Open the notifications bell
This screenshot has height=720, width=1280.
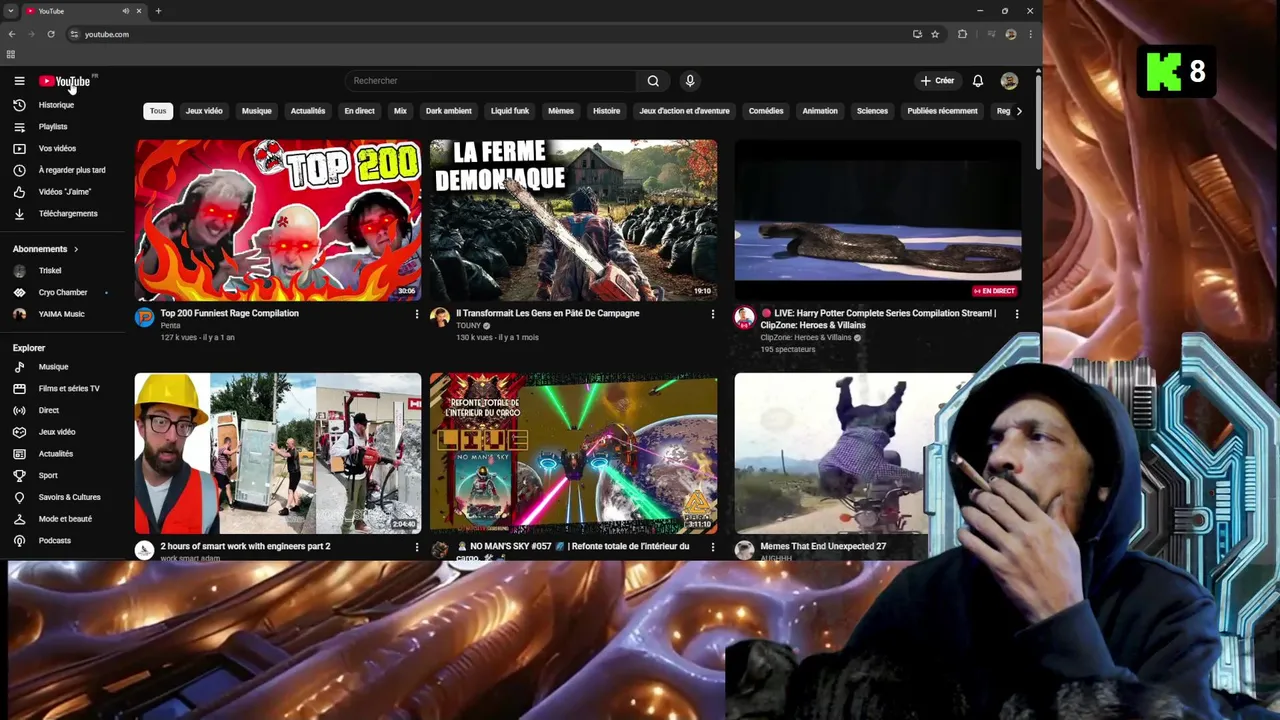(x=978, y=81)
